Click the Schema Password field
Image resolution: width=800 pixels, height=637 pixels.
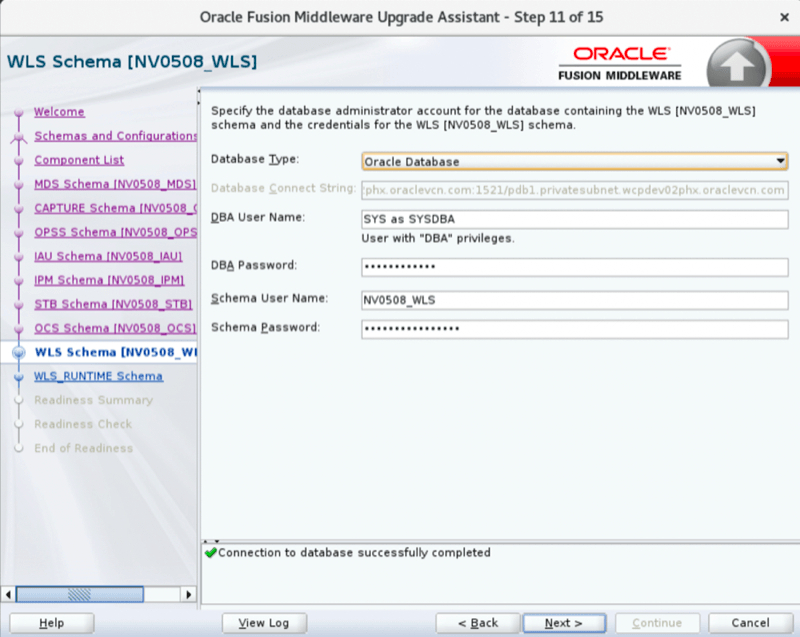[x=574, y=329]
